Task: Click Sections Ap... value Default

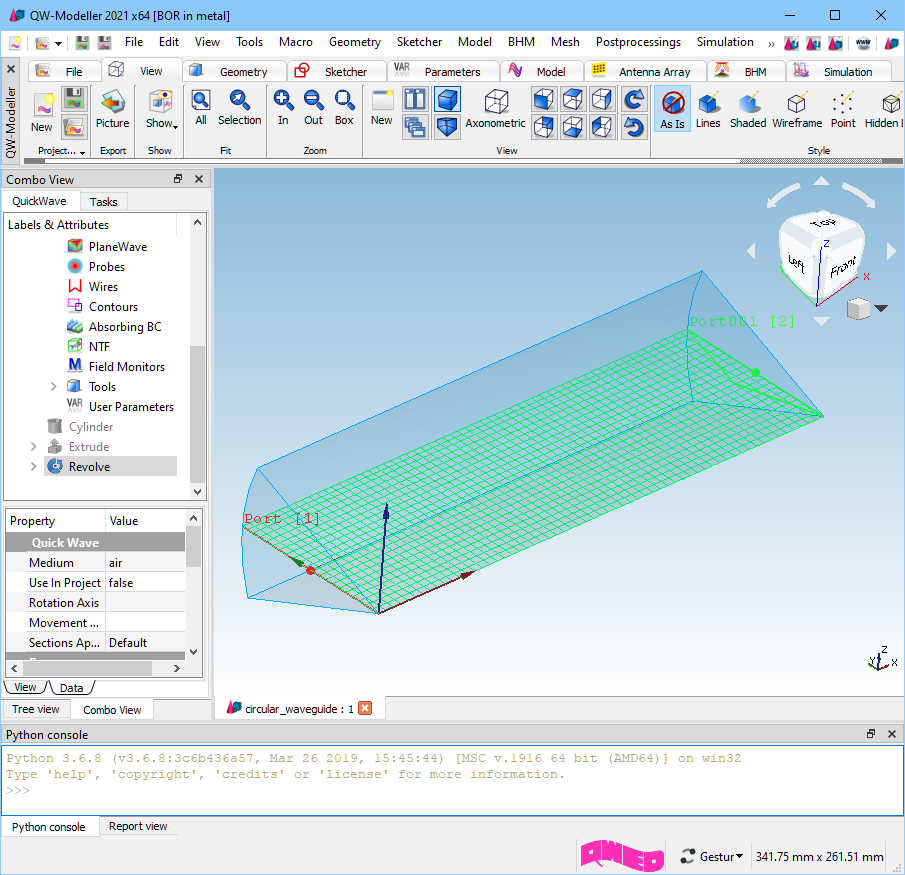Action: point(145,643)
